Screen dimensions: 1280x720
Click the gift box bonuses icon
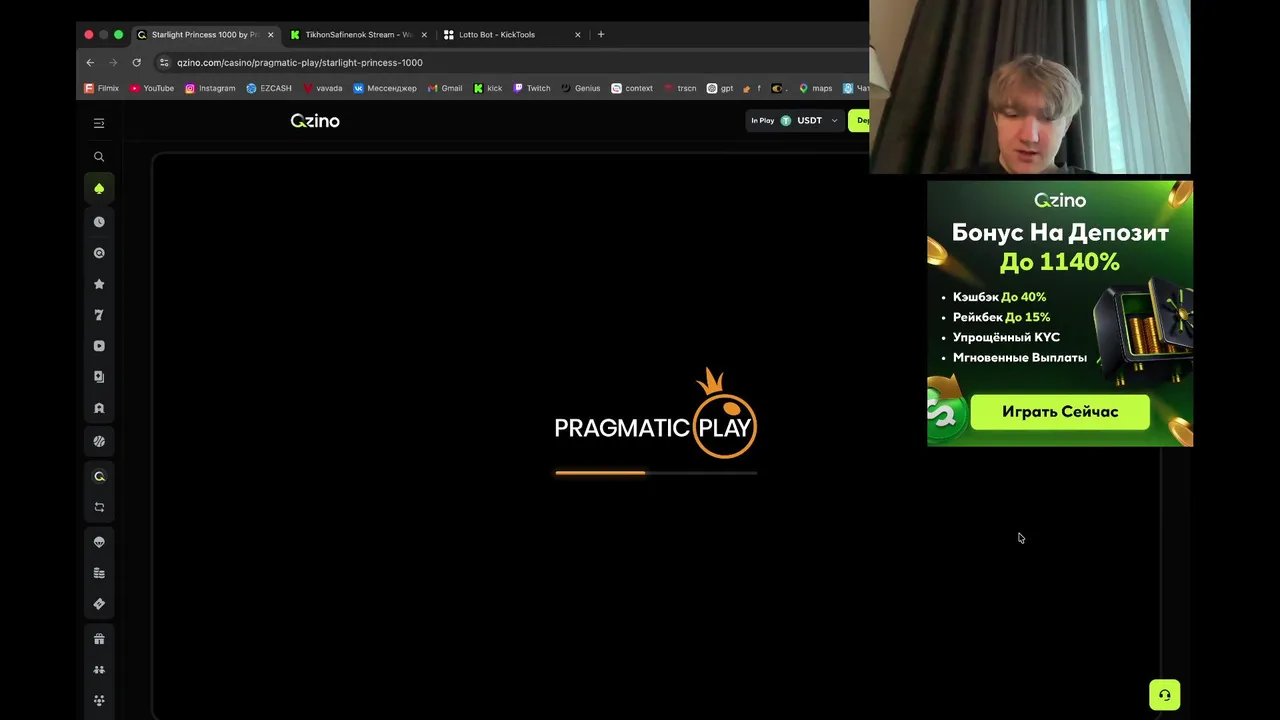(x=99, y=639)
